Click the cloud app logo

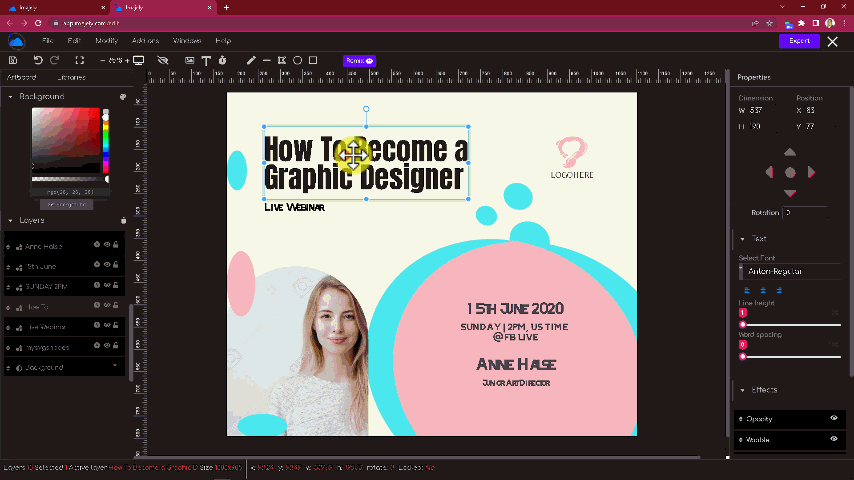click(16, 41)
